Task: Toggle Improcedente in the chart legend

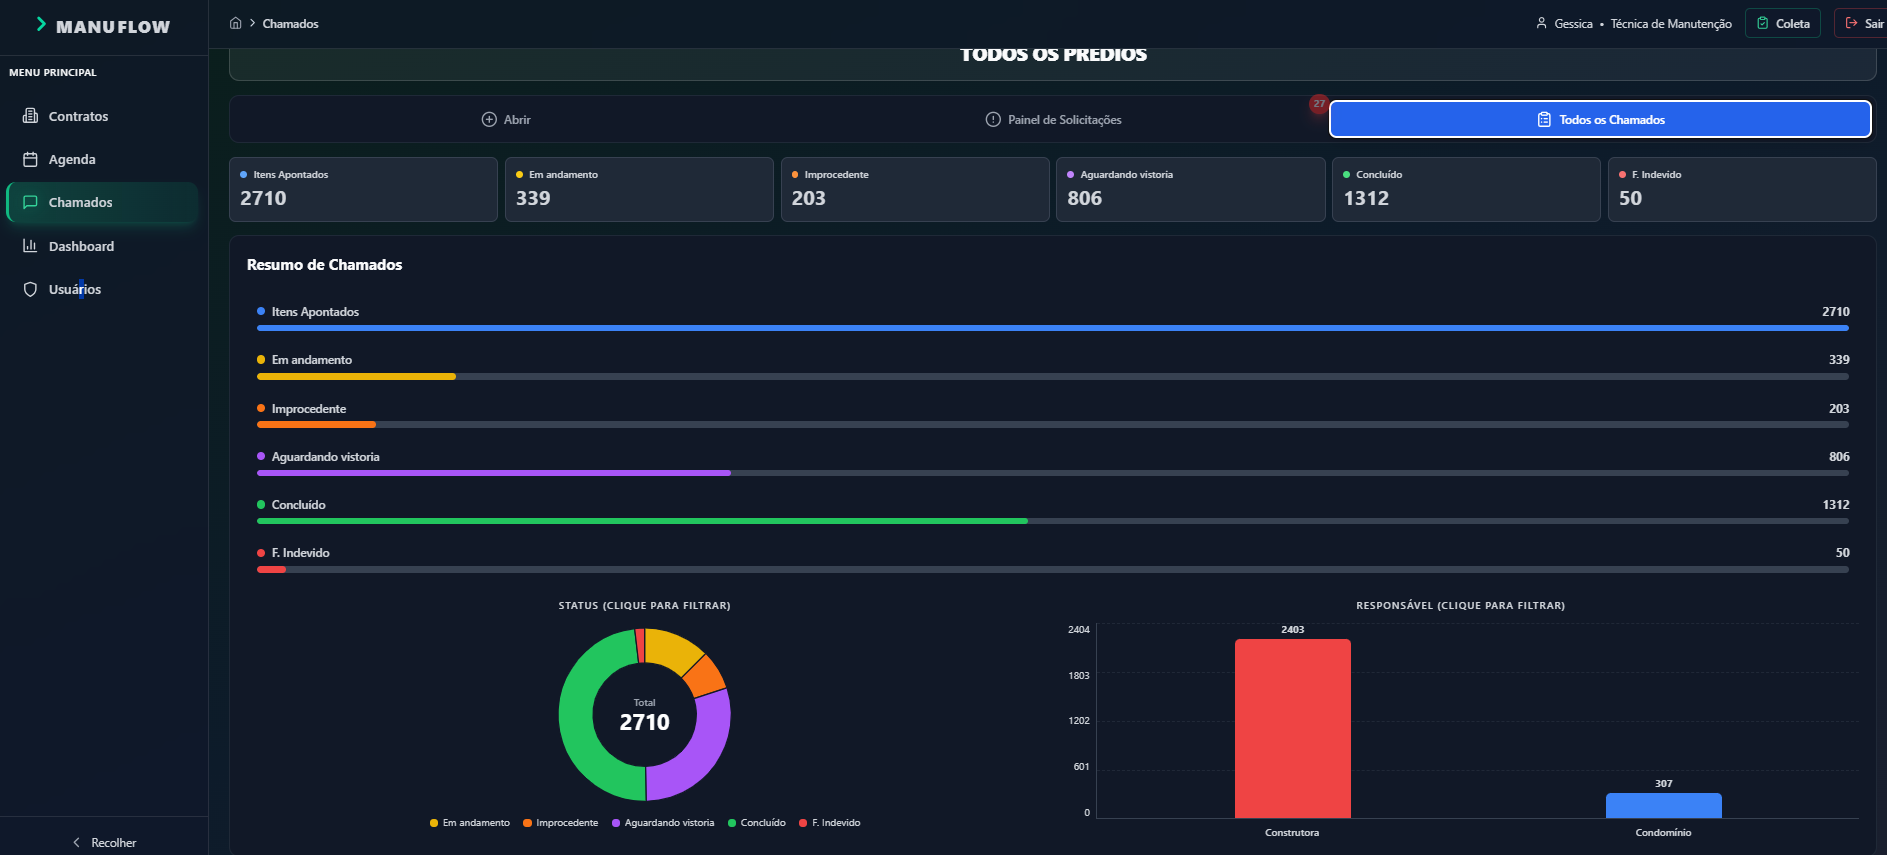Action: 560,823
